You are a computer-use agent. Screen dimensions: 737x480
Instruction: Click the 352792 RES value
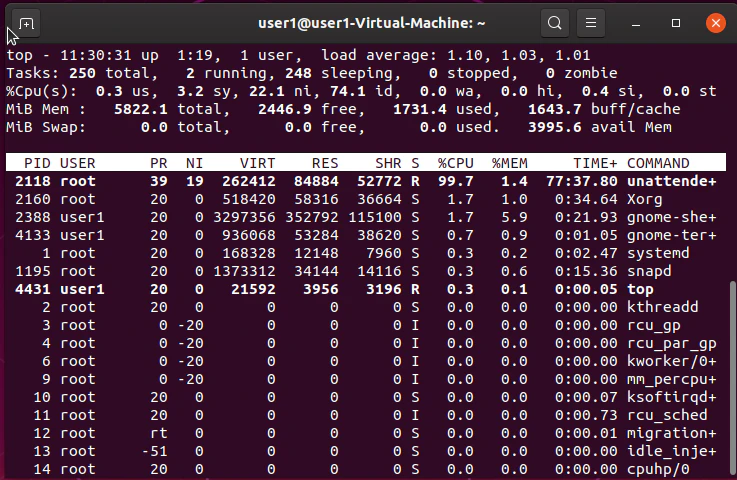pyautogui.click(x=312, y=217)
